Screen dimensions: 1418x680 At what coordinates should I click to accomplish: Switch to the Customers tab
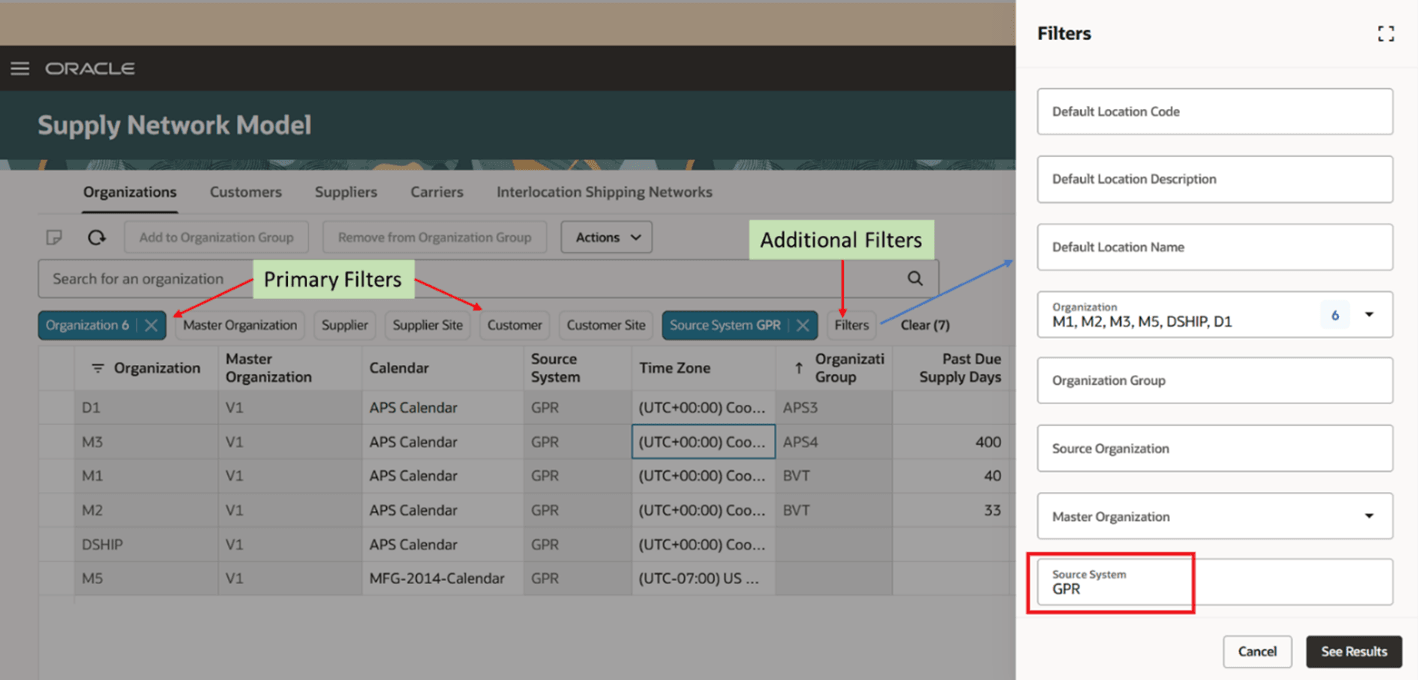pyautogui.click(x=245, y=192)
